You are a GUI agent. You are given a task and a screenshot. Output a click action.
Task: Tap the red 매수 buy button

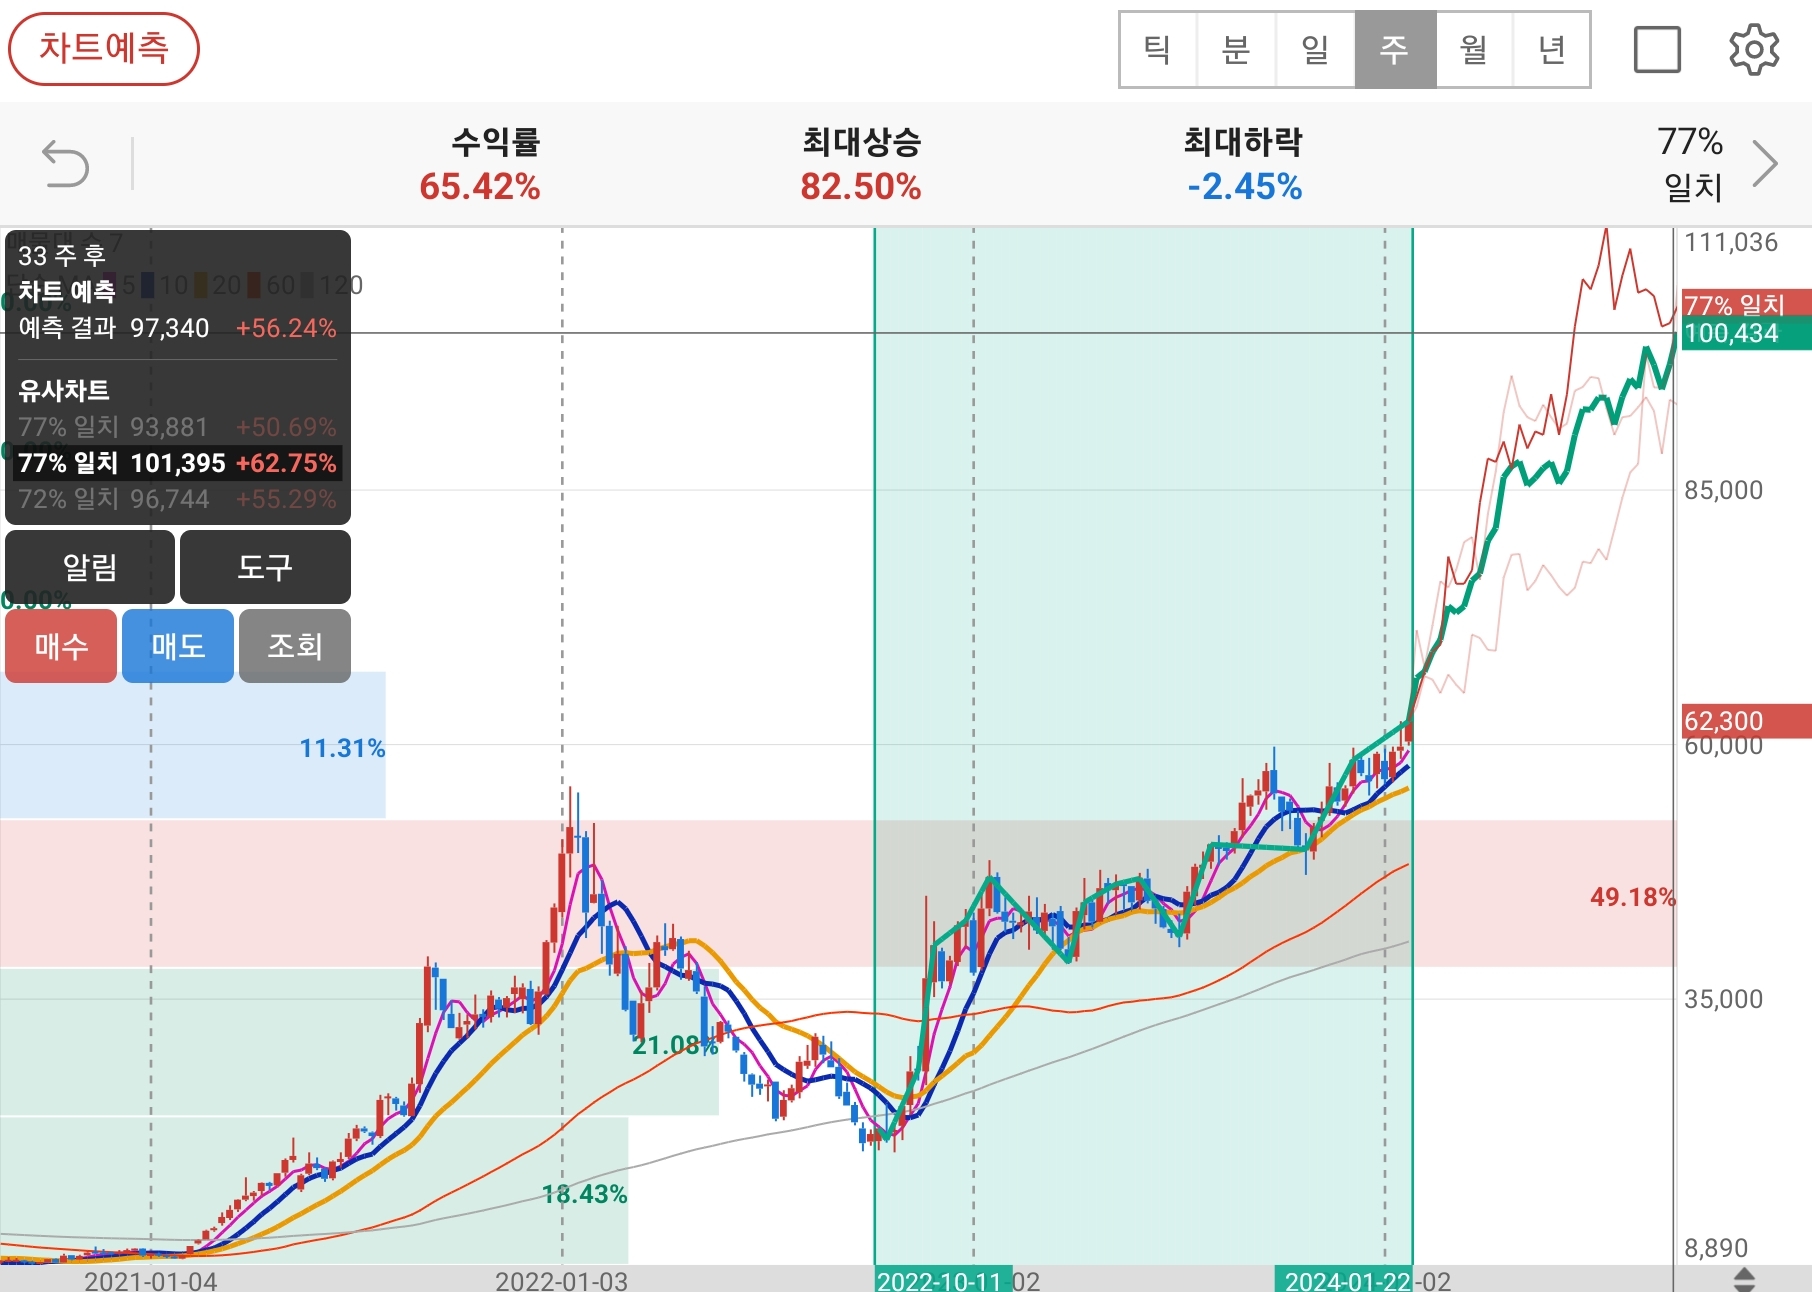(61, 646)
